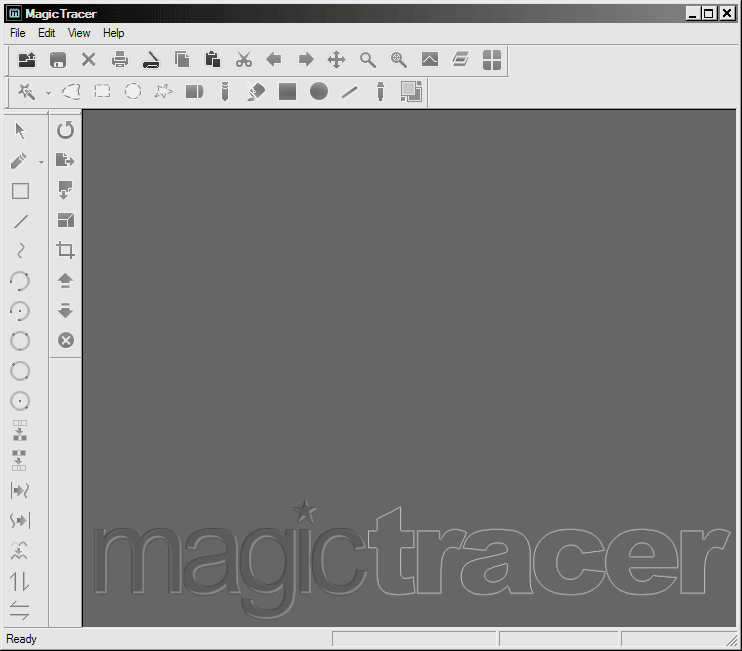The height and width of the screenshot is (651, 742).
Task: Click the foreground/background color squares
Action: click(x=411, y=91)
